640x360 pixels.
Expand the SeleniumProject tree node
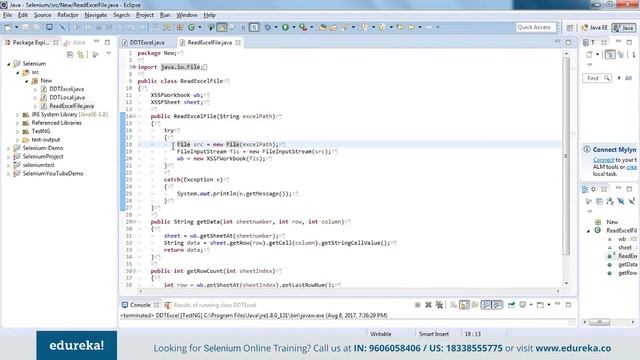pyautogui.click(x=9, y=157)
